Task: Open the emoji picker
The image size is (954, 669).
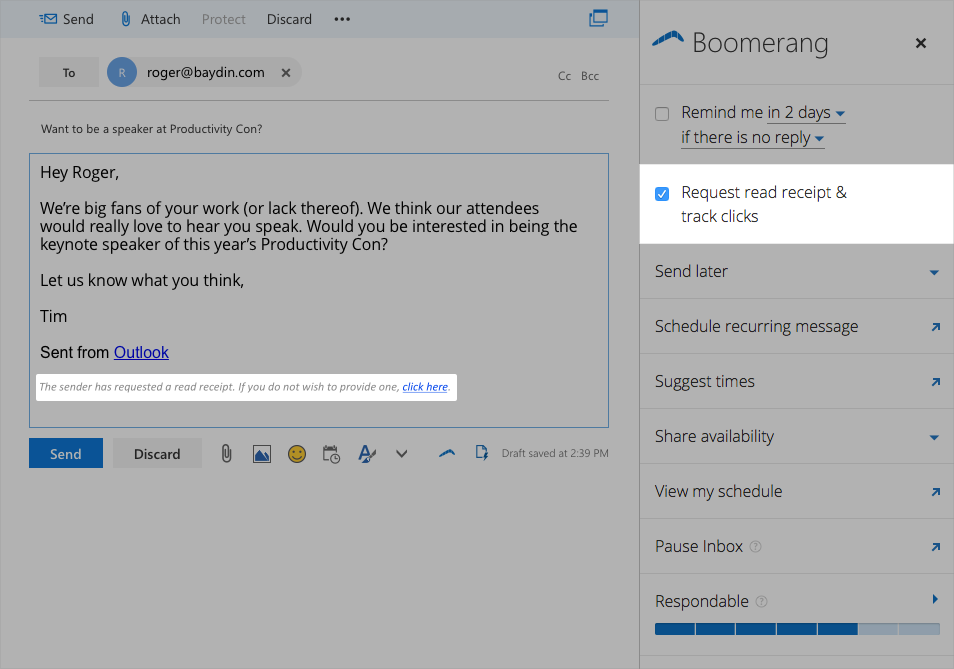Action: click(297, 454)
